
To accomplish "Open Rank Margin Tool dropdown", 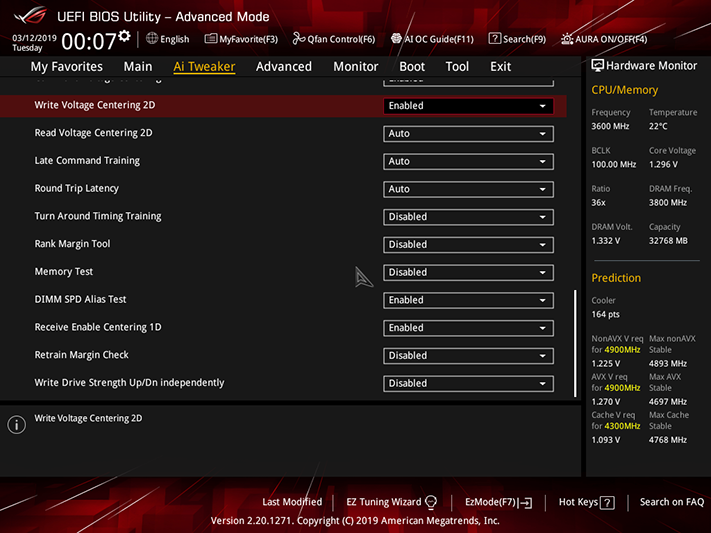I will click(468, 244).
